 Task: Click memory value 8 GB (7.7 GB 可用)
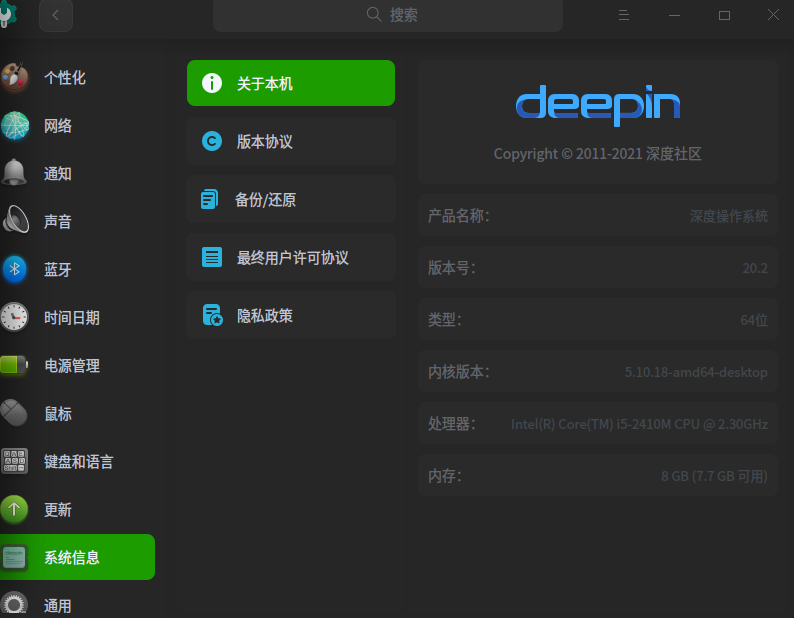[x=714, y=476]
